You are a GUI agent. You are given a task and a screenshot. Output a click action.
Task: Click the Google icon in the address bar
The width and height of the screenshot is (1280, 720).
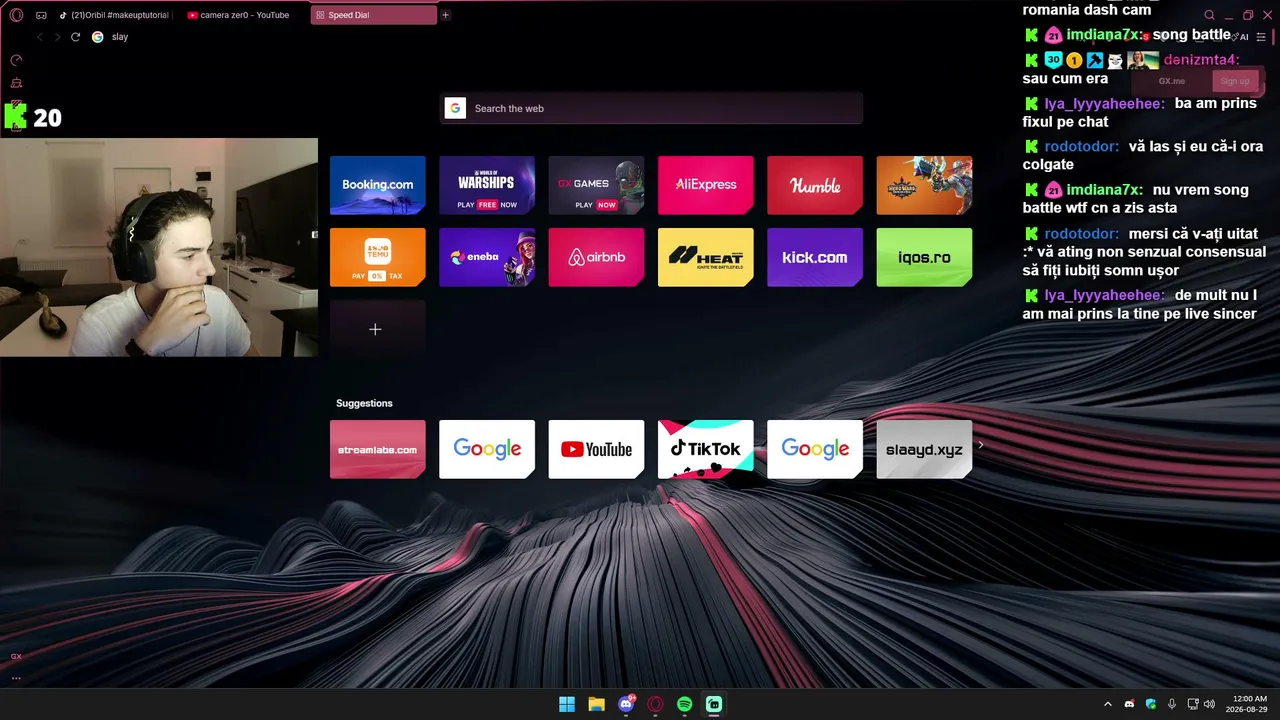coord(97,37)
